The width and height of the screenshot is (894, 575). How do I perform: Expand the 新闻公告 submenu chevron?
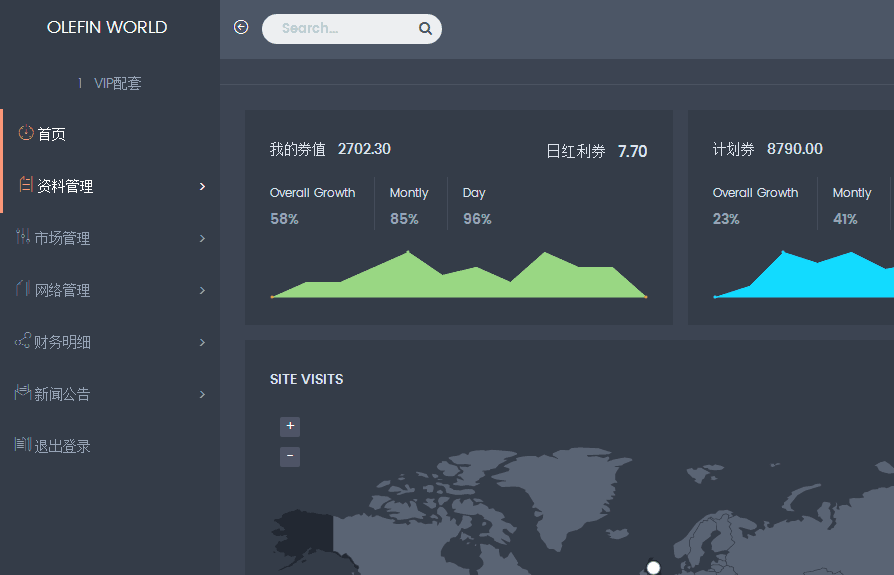point(202,394)
